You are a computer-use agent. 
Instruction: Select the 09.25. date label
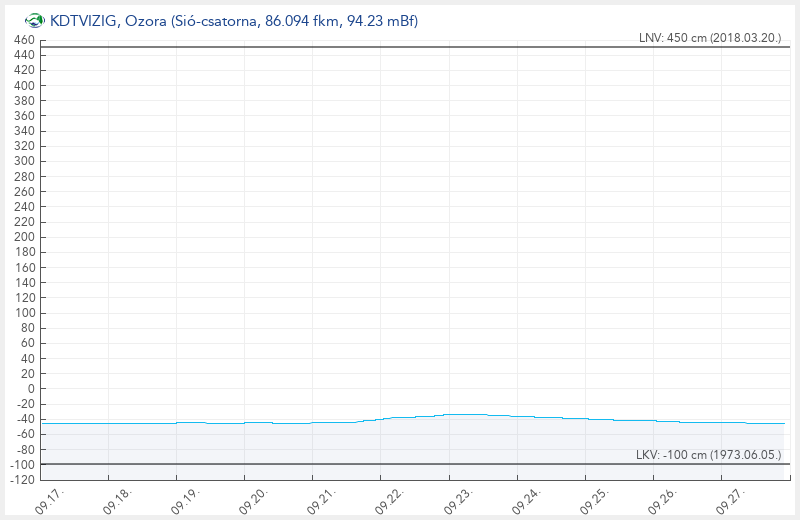click(593, 500)
